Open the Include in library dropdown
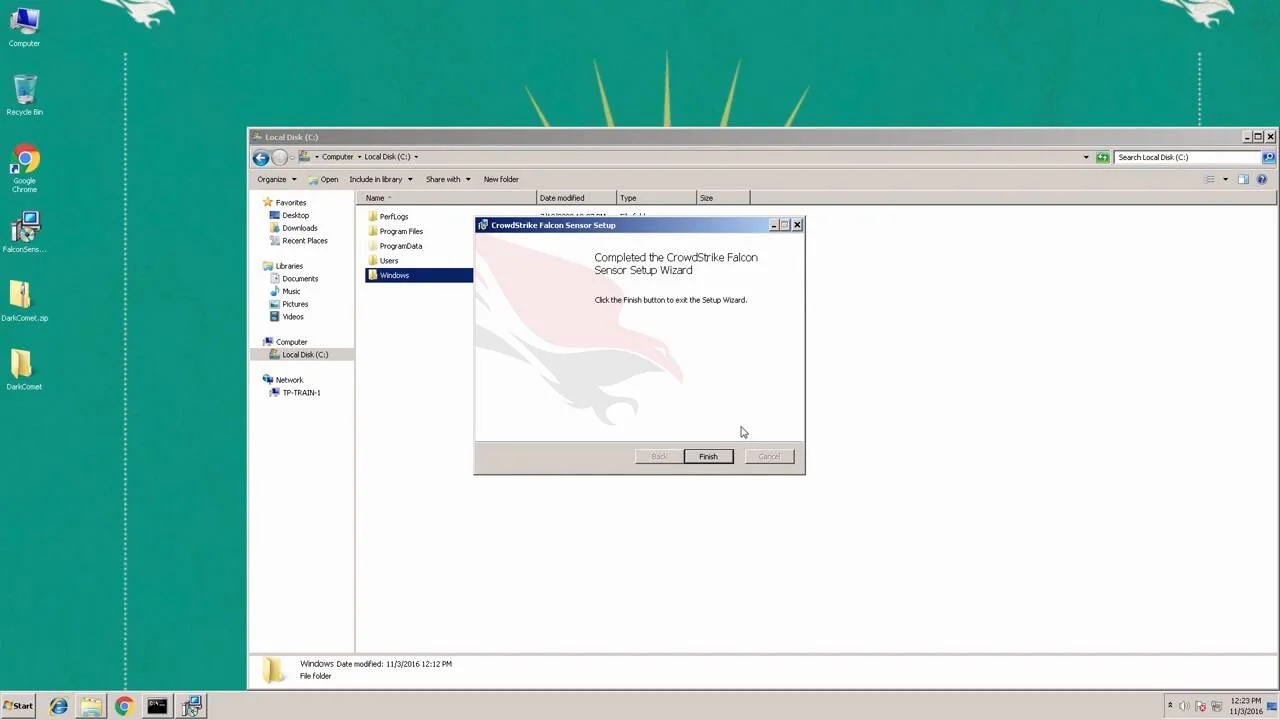Viewport: 1280px width, 720px height. coord(380,179)
